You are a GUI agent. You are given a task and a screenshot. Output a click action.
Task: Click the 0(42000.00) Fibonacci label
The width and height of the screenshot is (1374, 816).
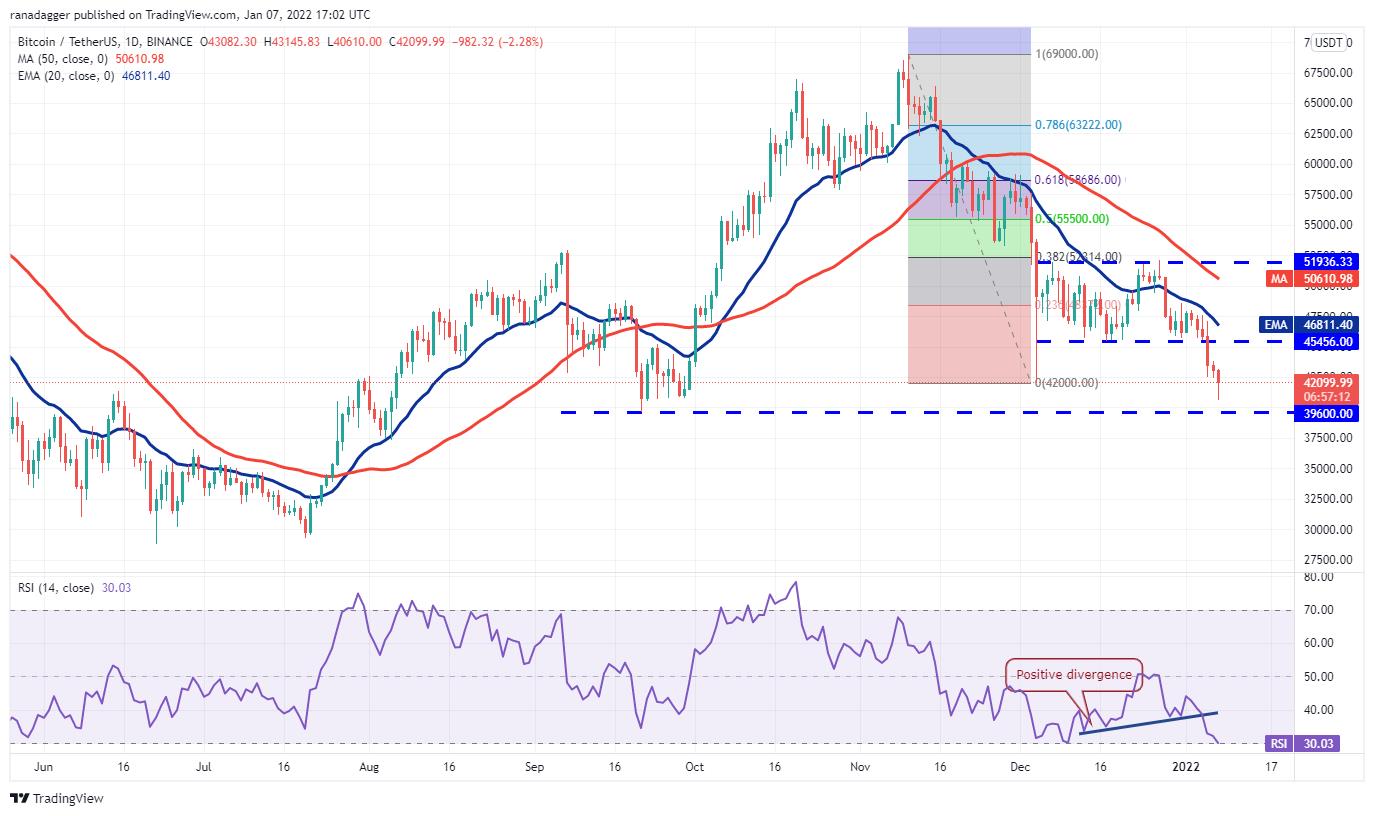[x=1067, y=382]
